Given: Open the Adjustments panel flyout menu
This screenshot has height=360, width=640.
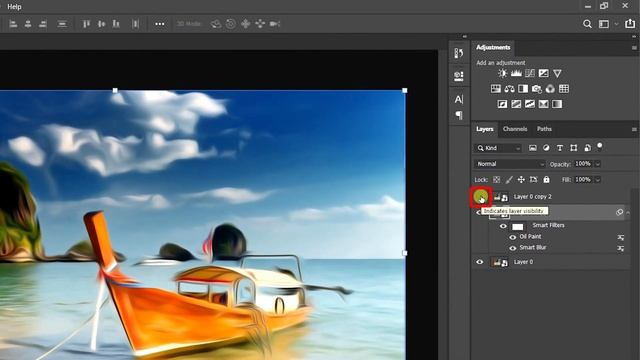Looking at the screenshot, I should pyautogui.click(x=634, y=48).
